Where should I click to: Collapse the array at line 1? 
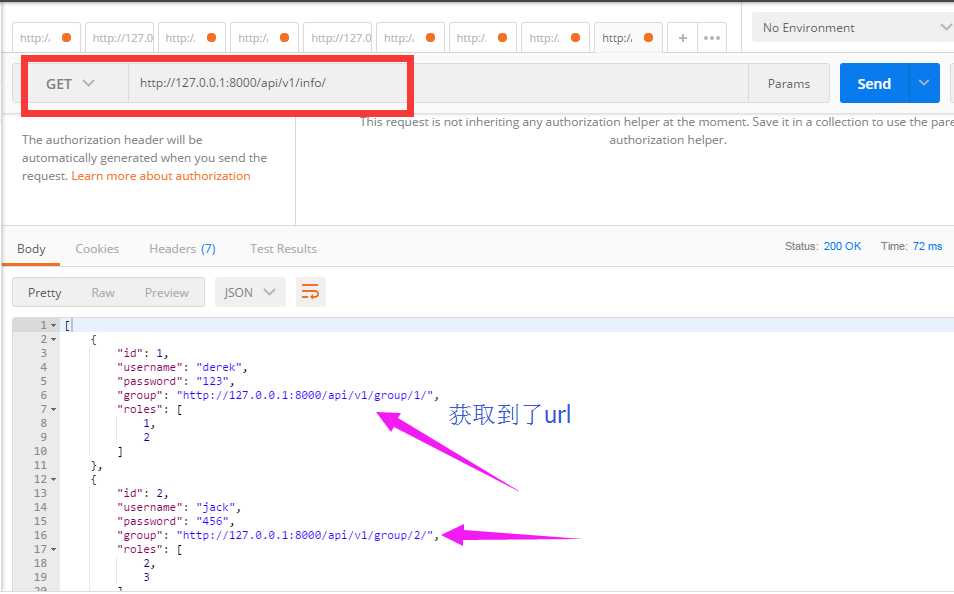click(x=54, y=326)
